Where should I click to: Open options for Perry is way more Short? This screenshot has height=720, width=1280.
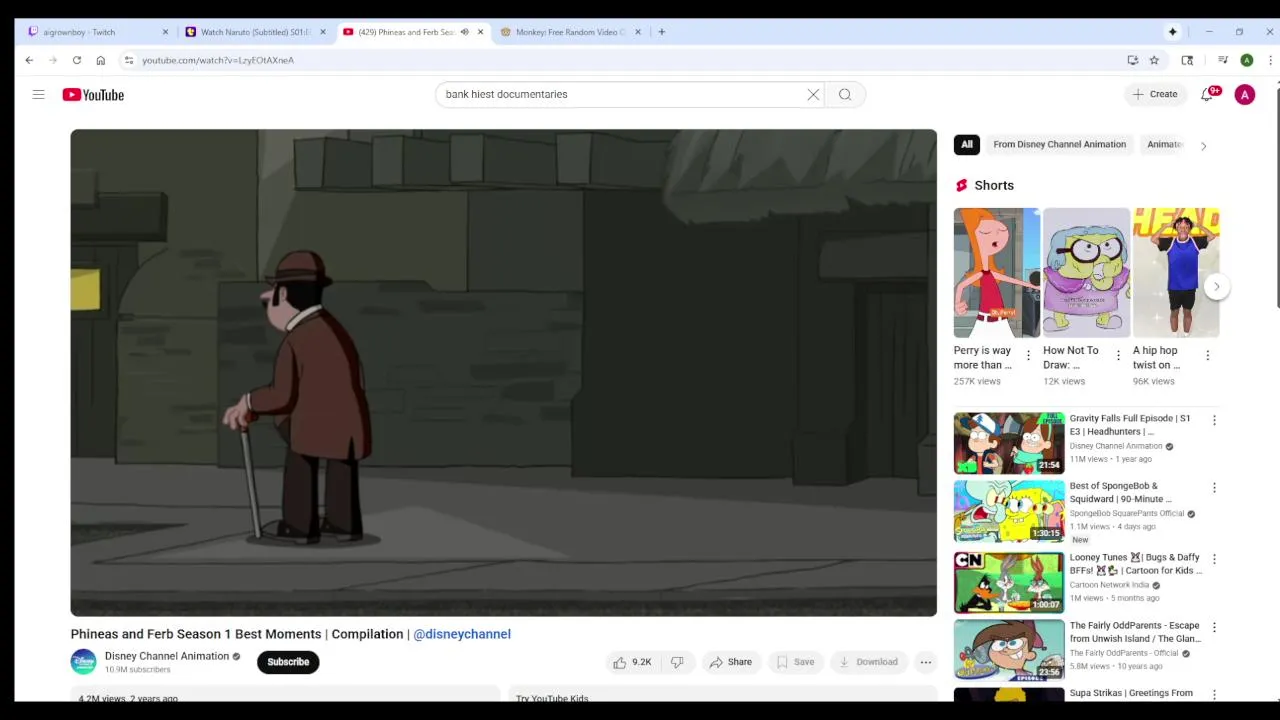click(x=1028, y=356)
